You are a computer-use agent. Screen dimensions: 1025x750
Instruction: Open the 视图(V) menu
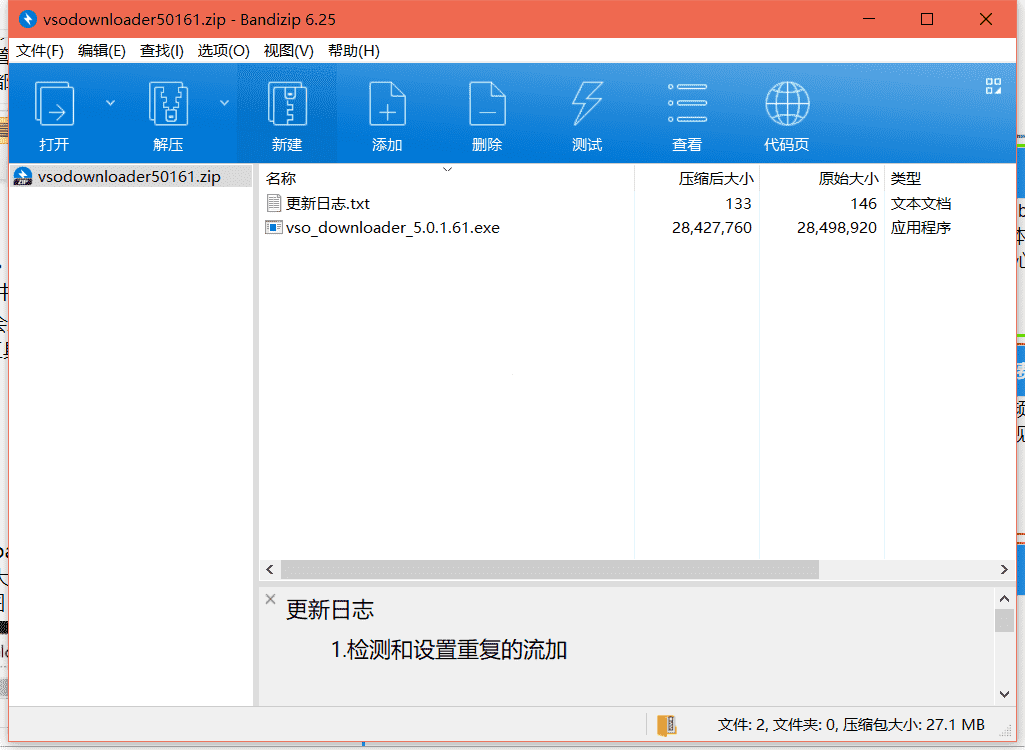point(288,51)
